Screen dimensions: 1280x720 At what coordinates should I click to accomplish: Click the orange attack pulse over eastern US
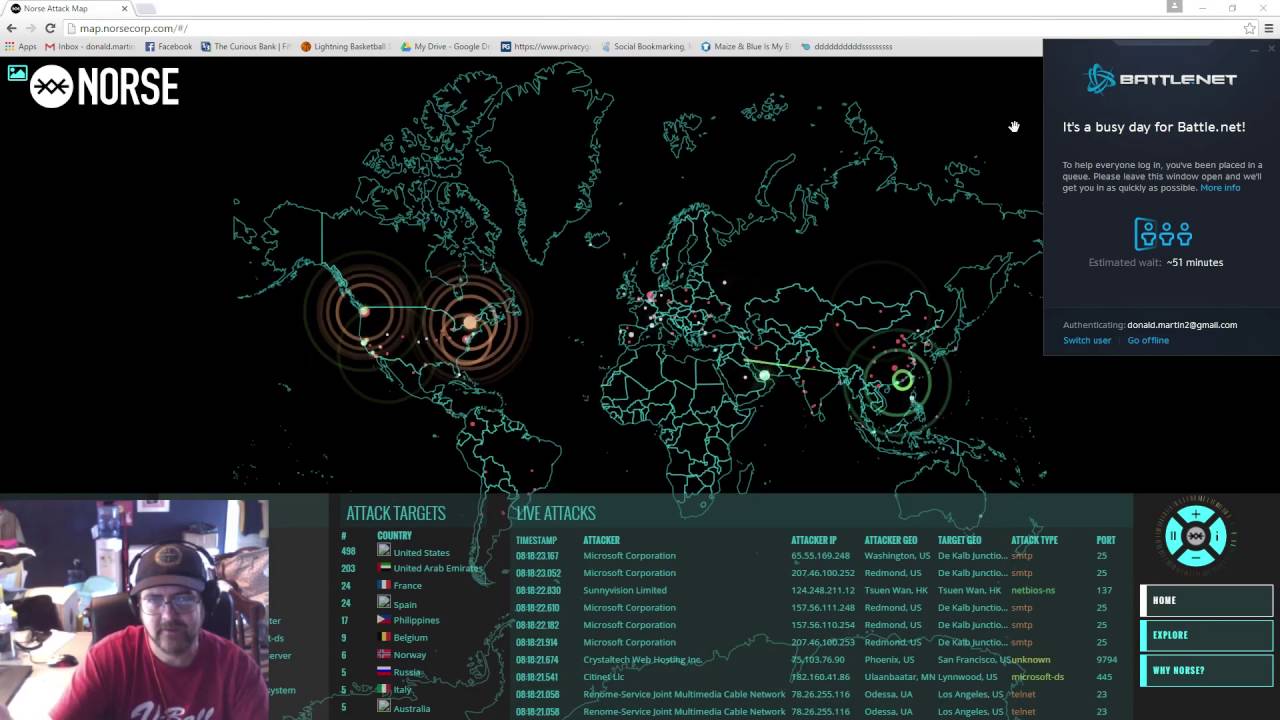[469, 322]
